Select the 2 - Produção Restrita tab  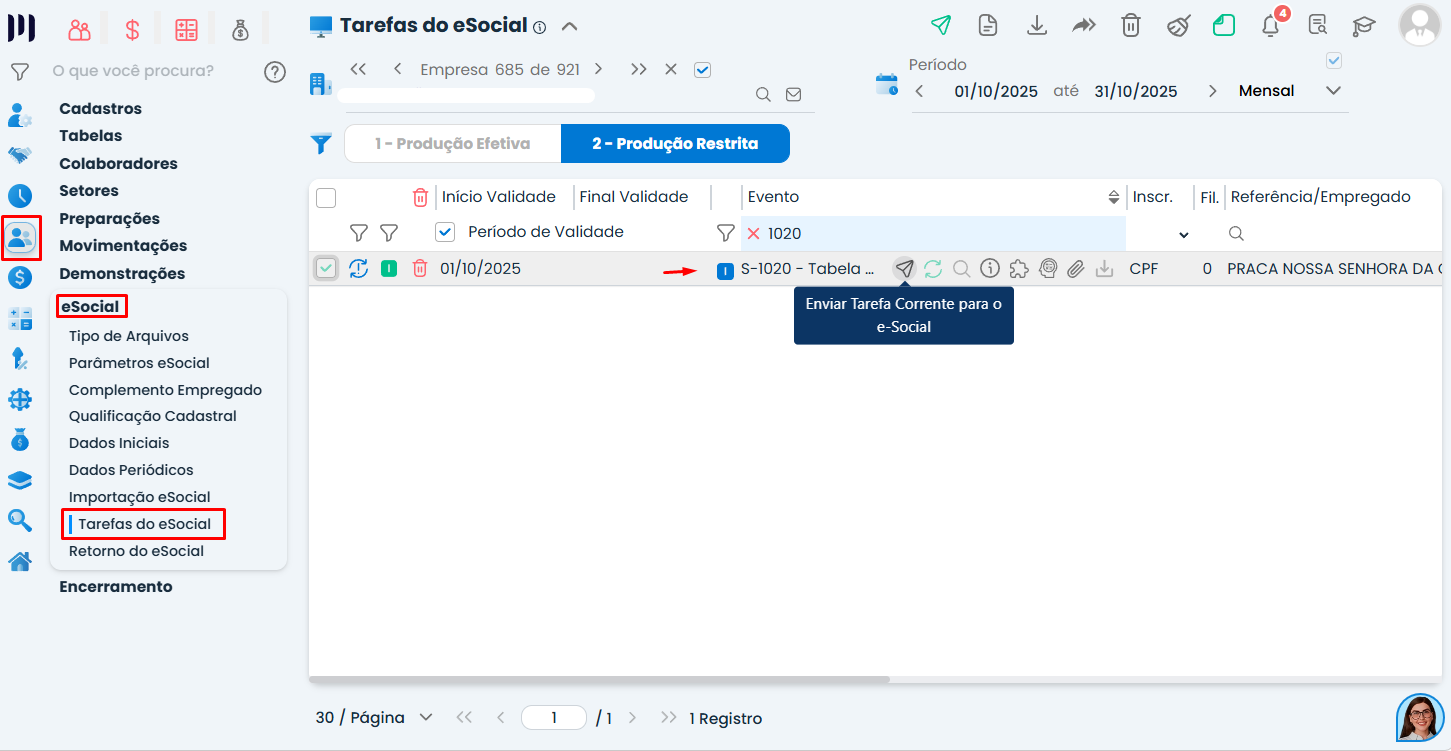(675, 144)
